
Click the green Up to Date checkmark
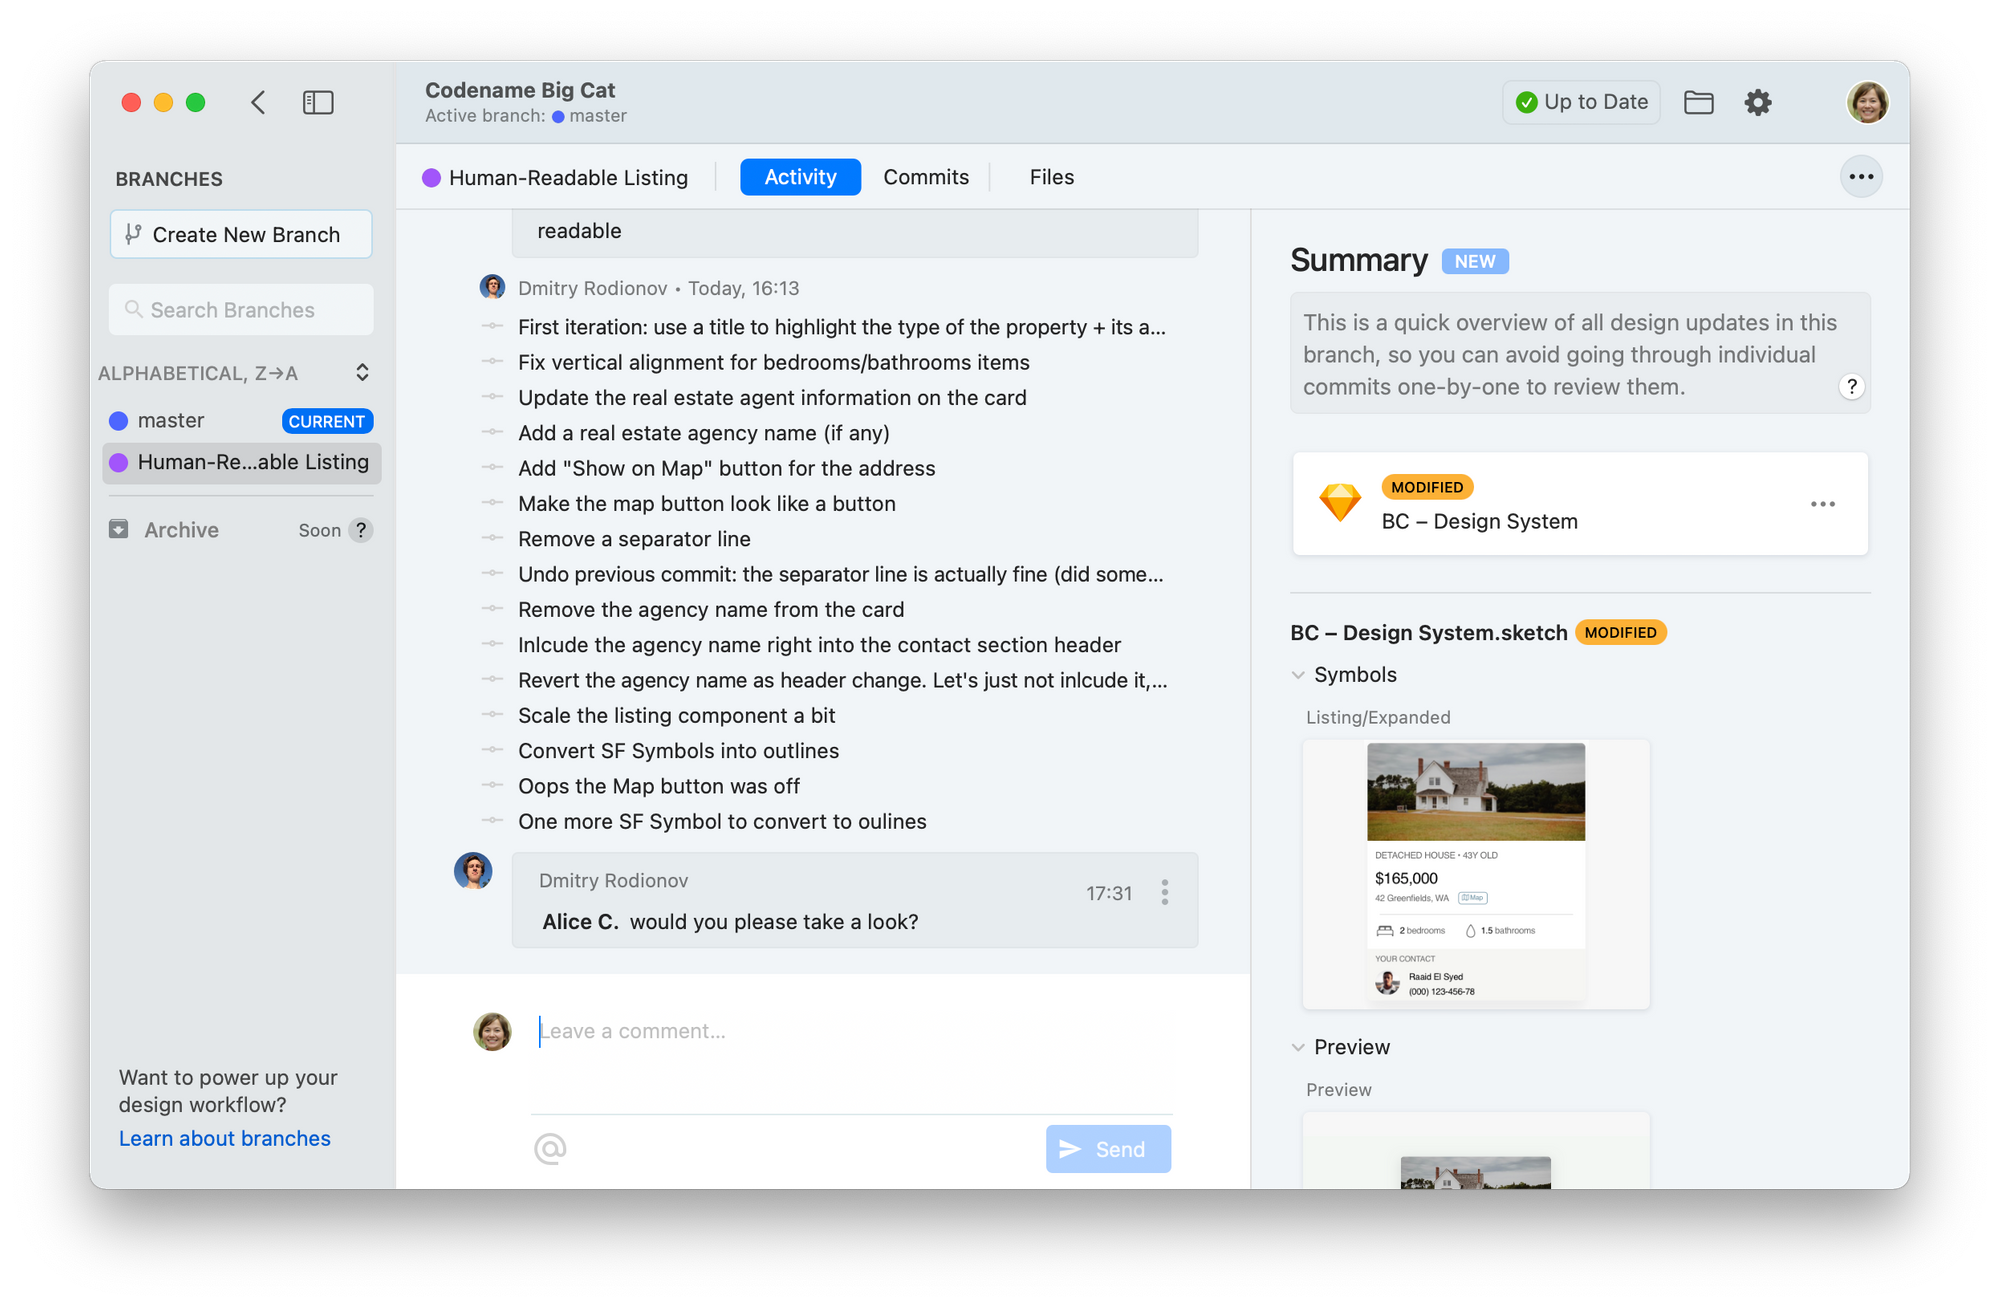(x=1526, y=102)
